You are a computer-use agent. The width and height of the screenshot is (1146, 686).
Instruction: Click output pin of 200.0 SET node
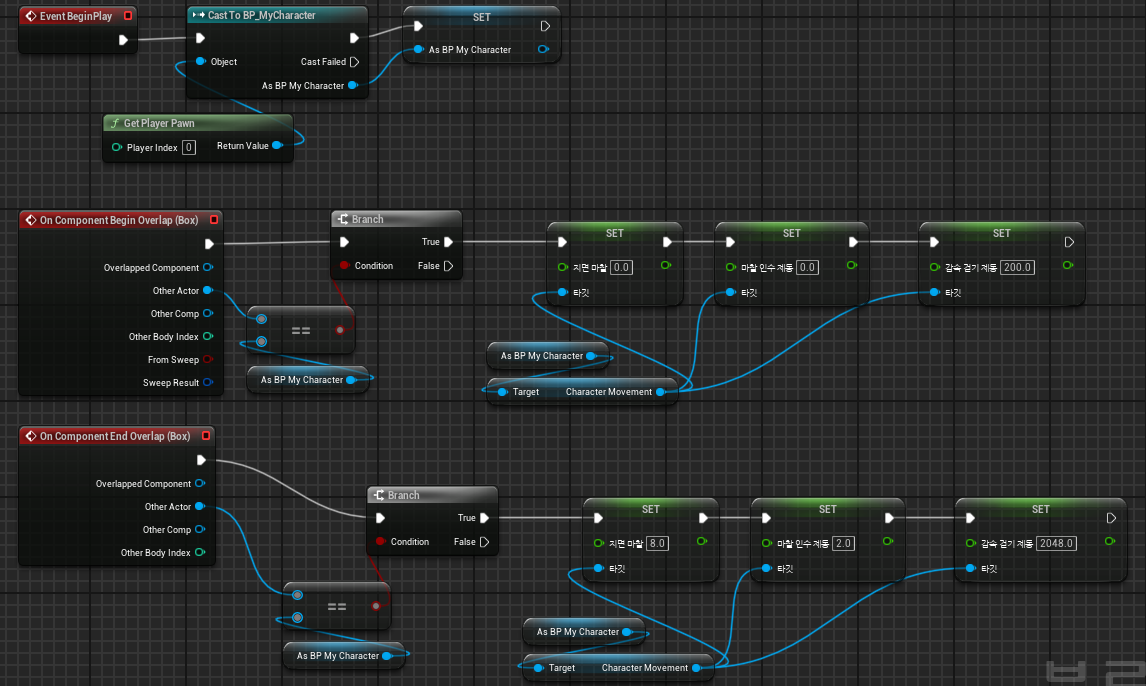point(1068,265)
